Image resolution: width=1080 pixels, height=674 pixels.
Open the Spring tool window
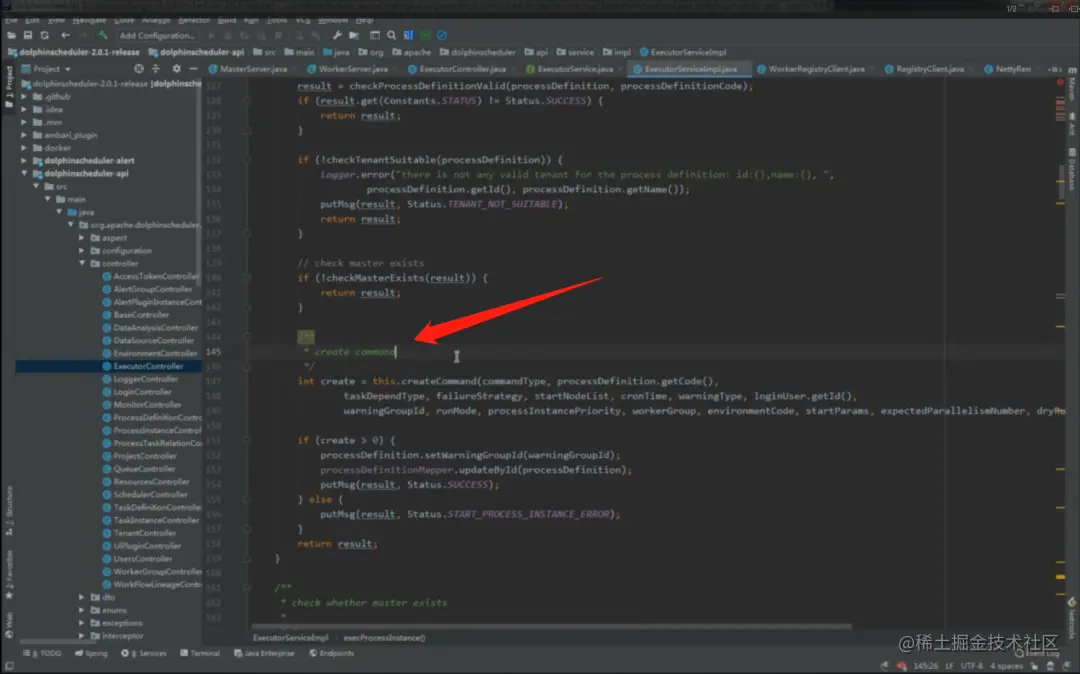pos(91,653)
